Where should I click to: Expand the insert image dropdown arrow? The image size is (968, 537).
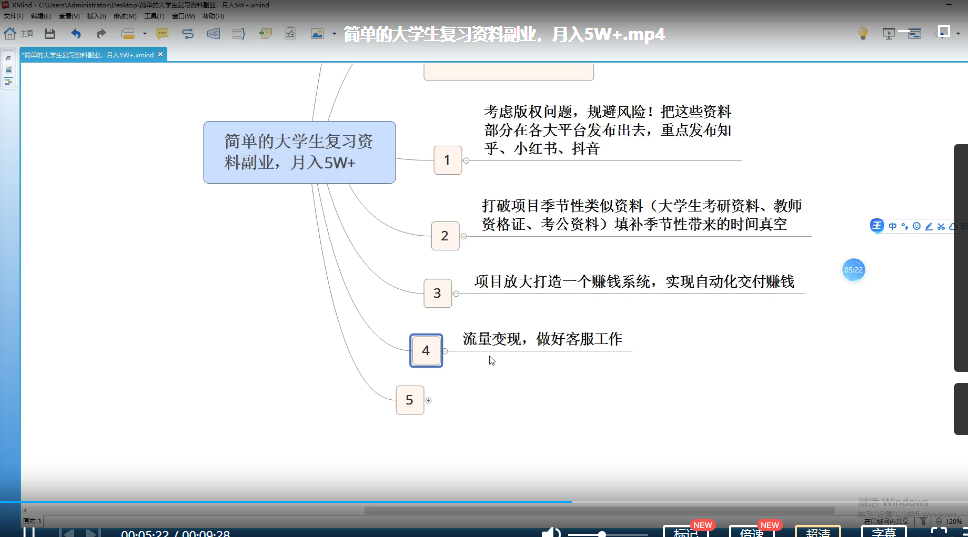[334, 33]
